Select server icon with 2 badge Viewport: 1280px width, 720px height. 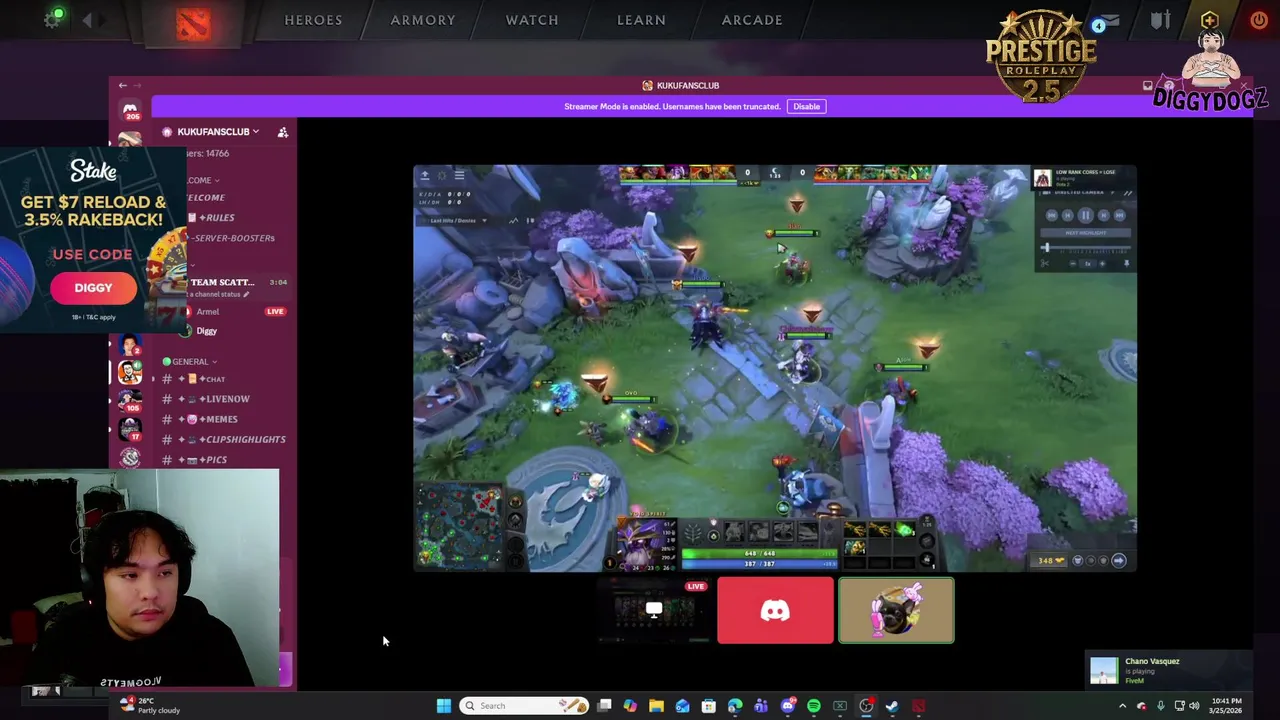130,345
